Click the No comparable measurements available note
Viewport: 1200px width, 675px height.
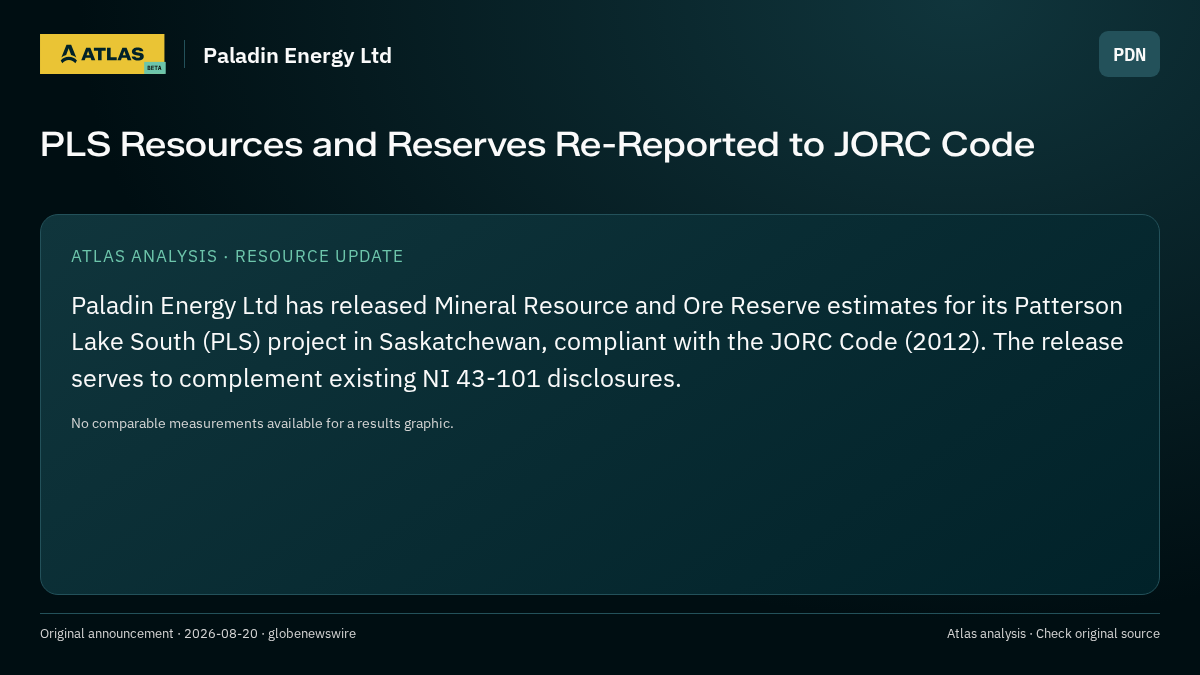262,423
